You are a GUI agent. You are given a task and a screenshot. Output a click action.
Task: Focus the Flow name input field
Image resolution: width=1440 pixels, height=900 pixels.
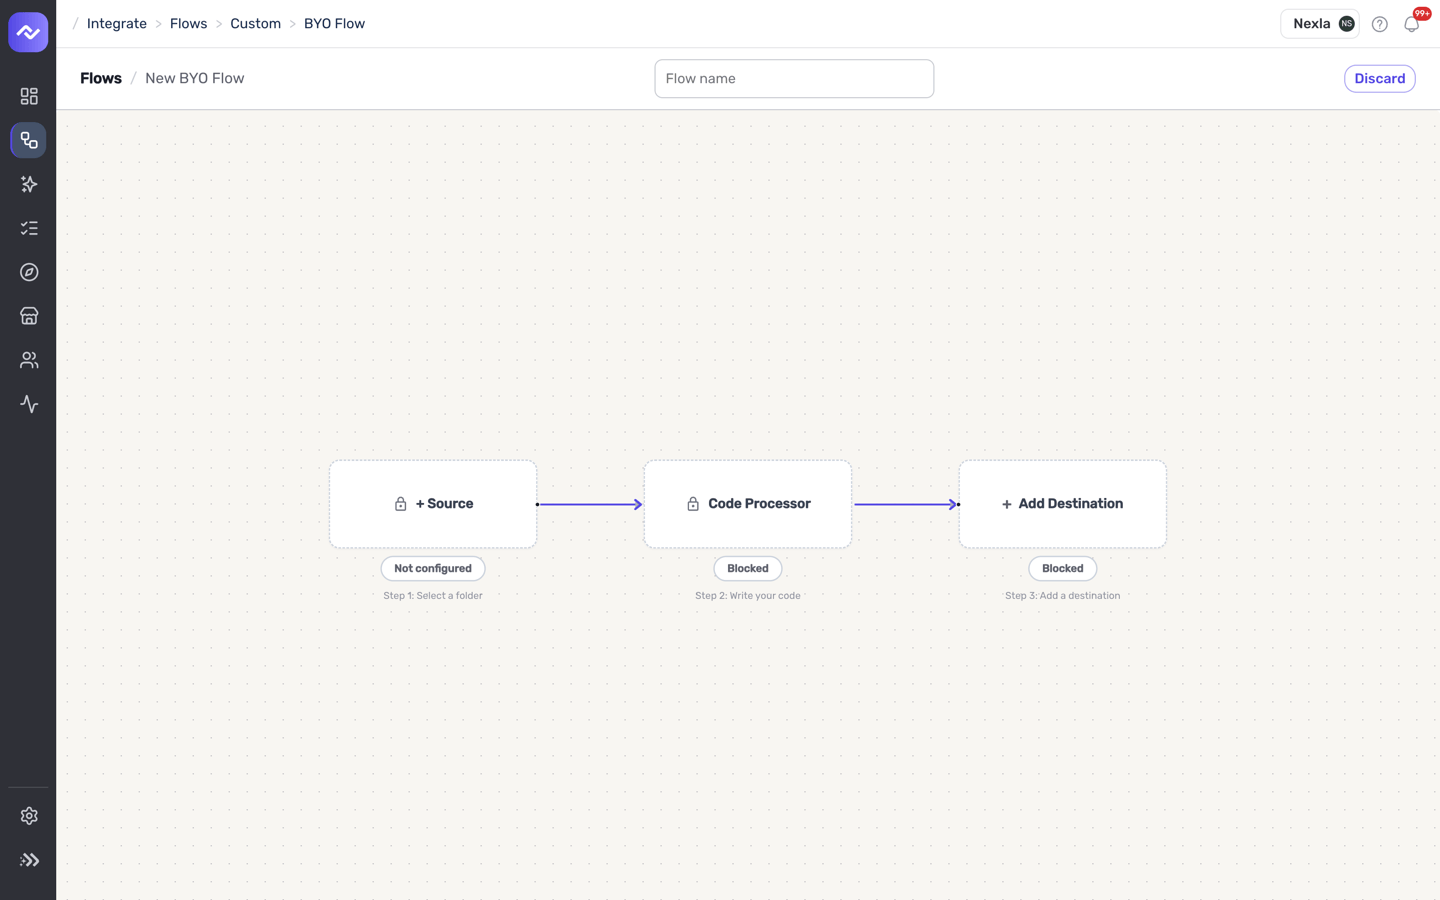point(794,79)
